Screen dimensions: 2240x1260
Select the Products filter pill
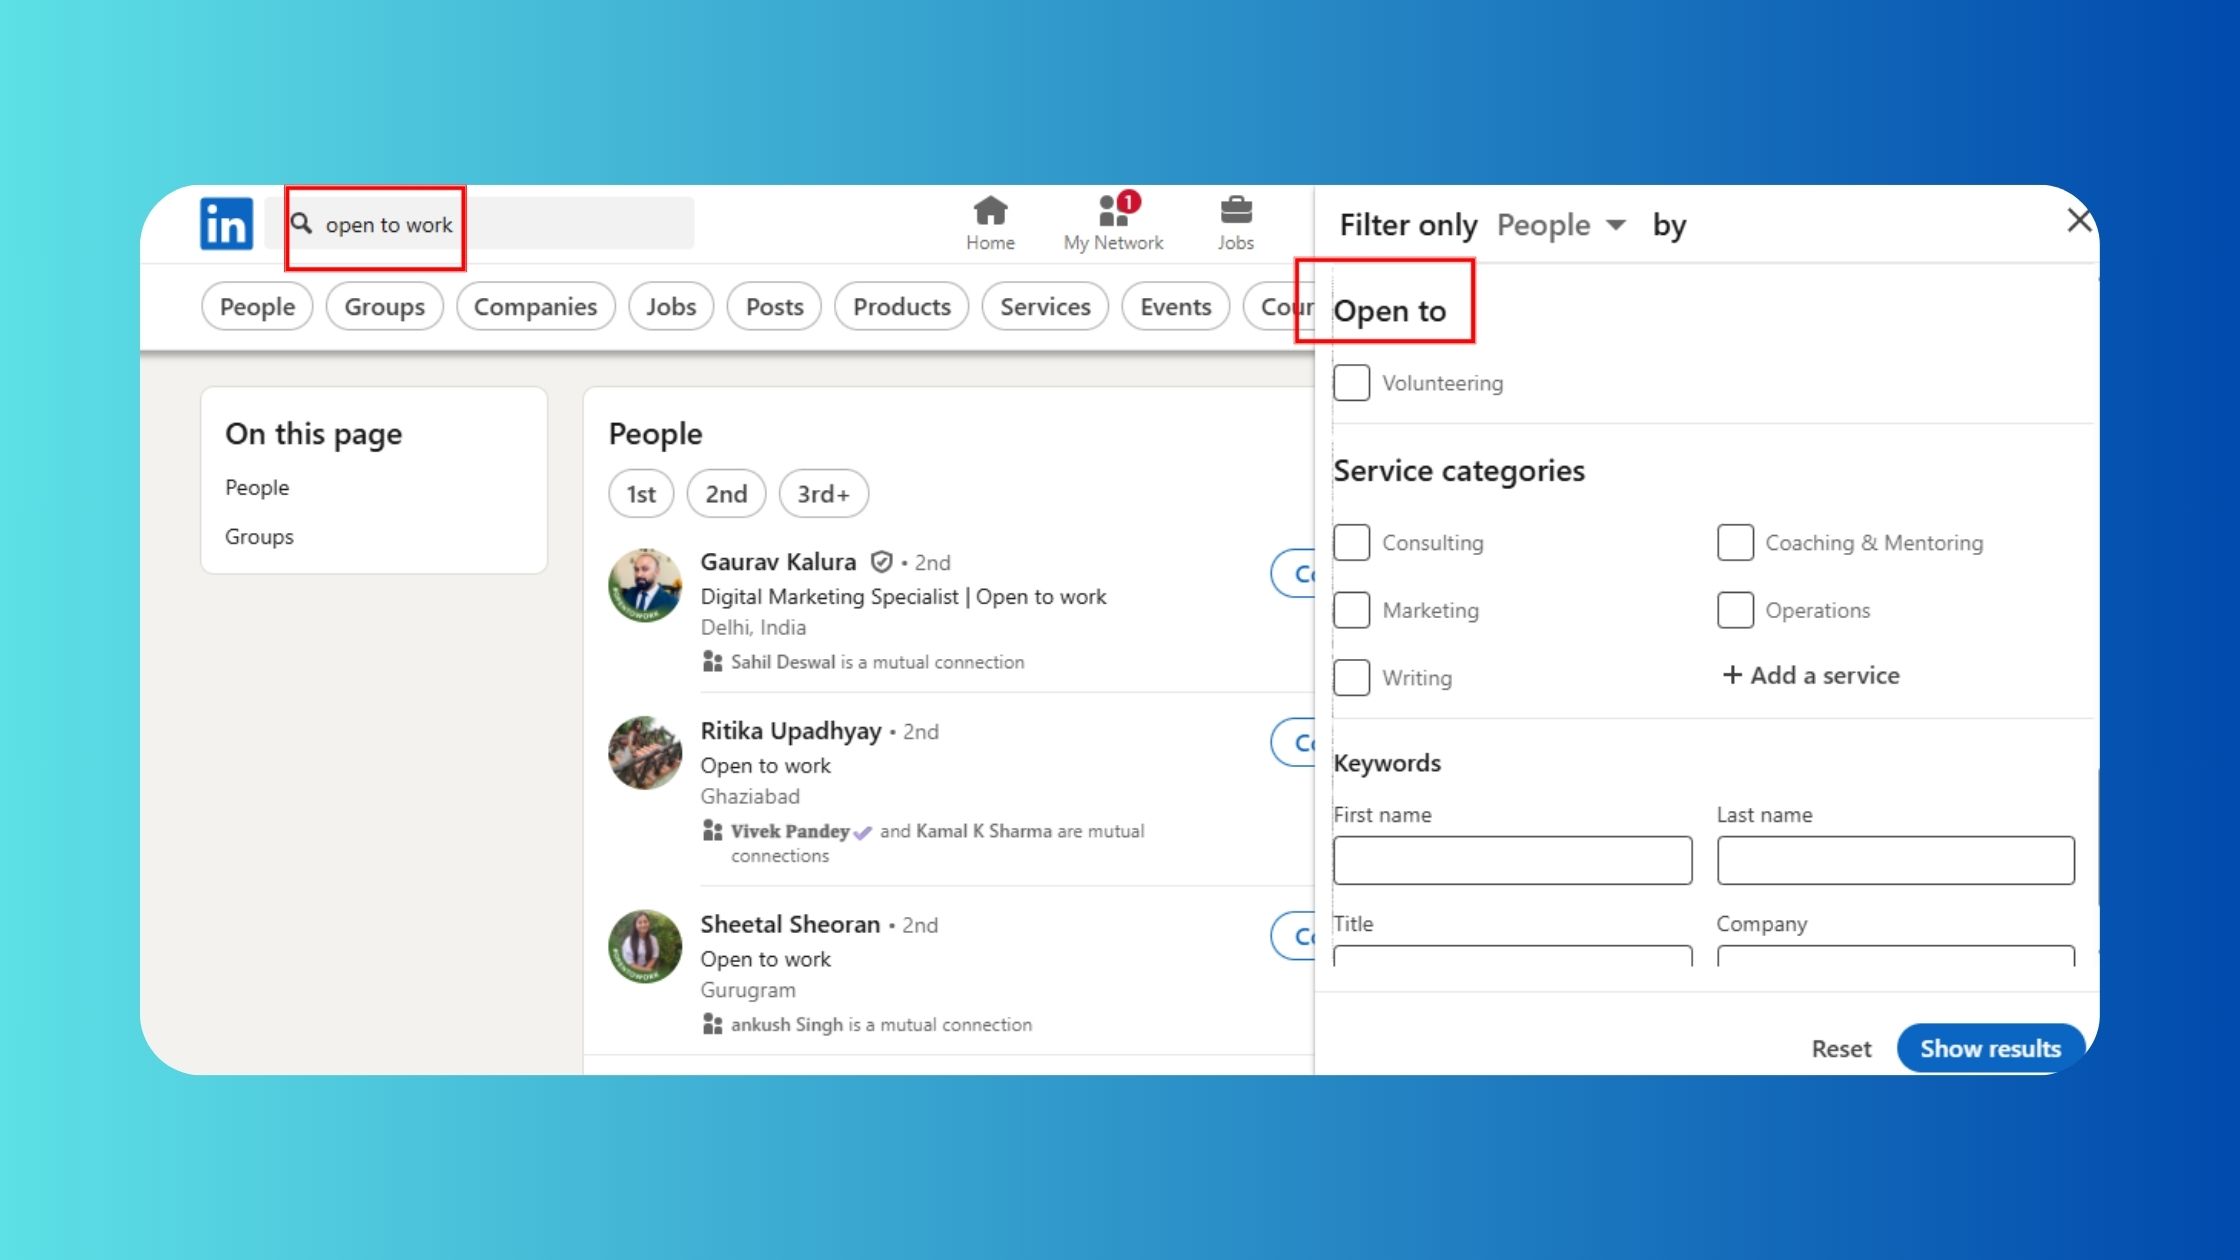[901, 306]
